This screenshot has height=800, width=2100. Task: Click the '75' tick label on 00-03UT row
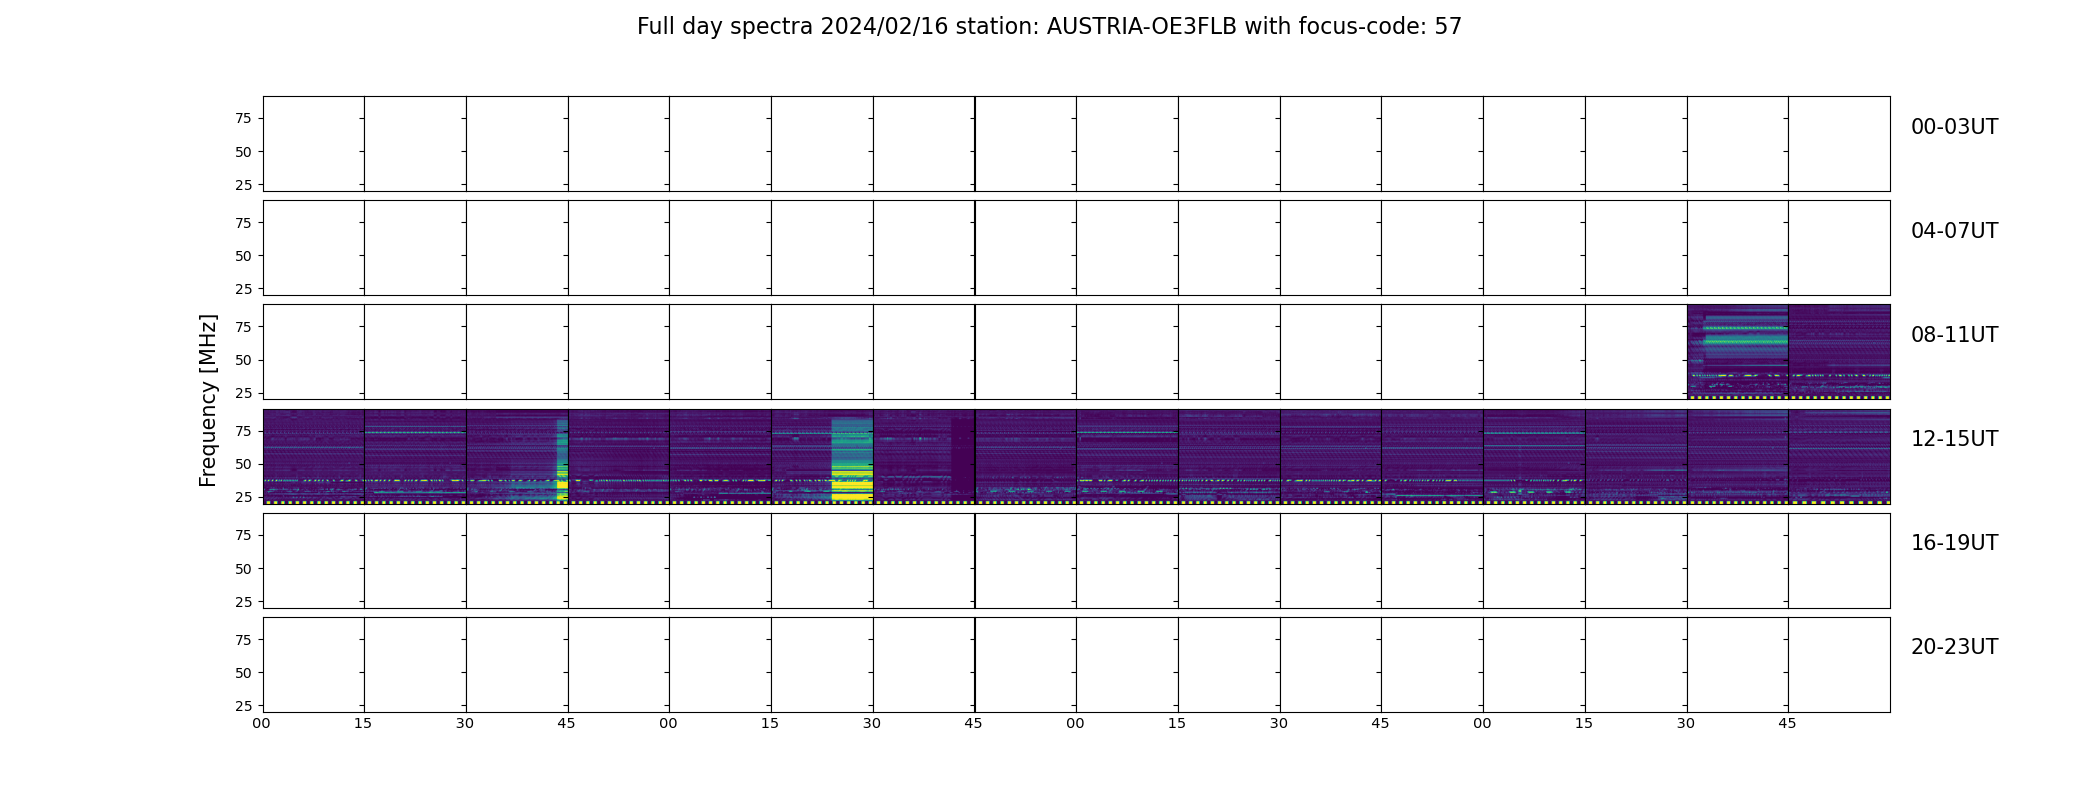coord(243,119)
